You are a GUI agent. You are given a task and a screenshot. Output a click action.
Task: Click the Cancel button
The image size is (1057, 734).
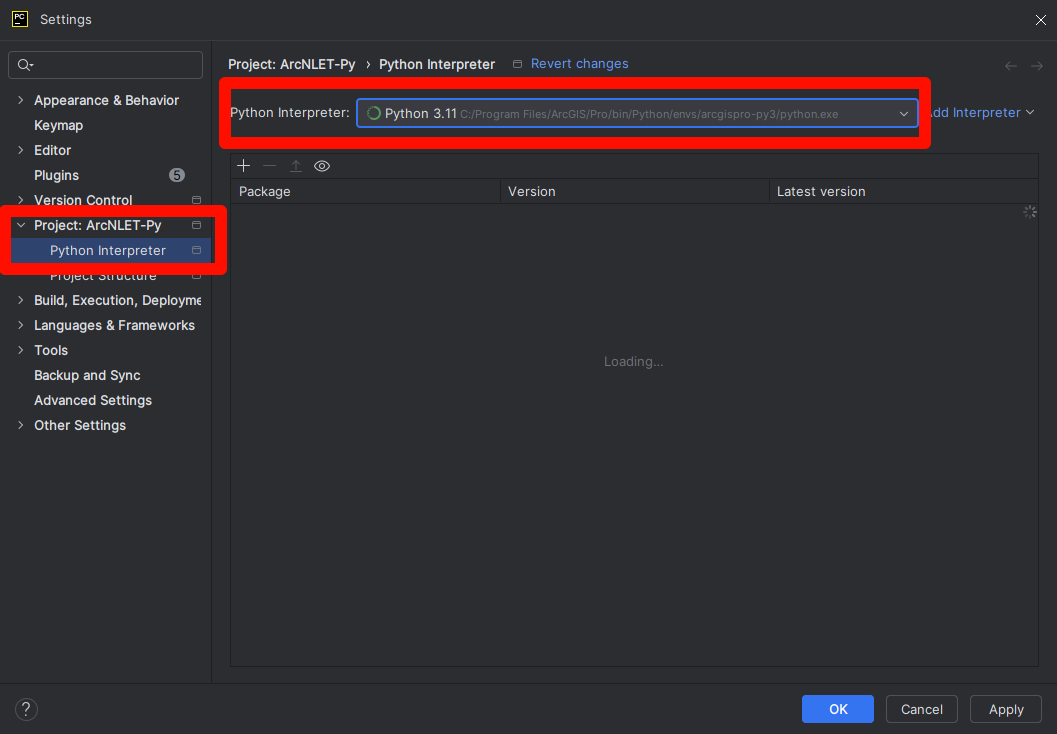pos(922,709)
